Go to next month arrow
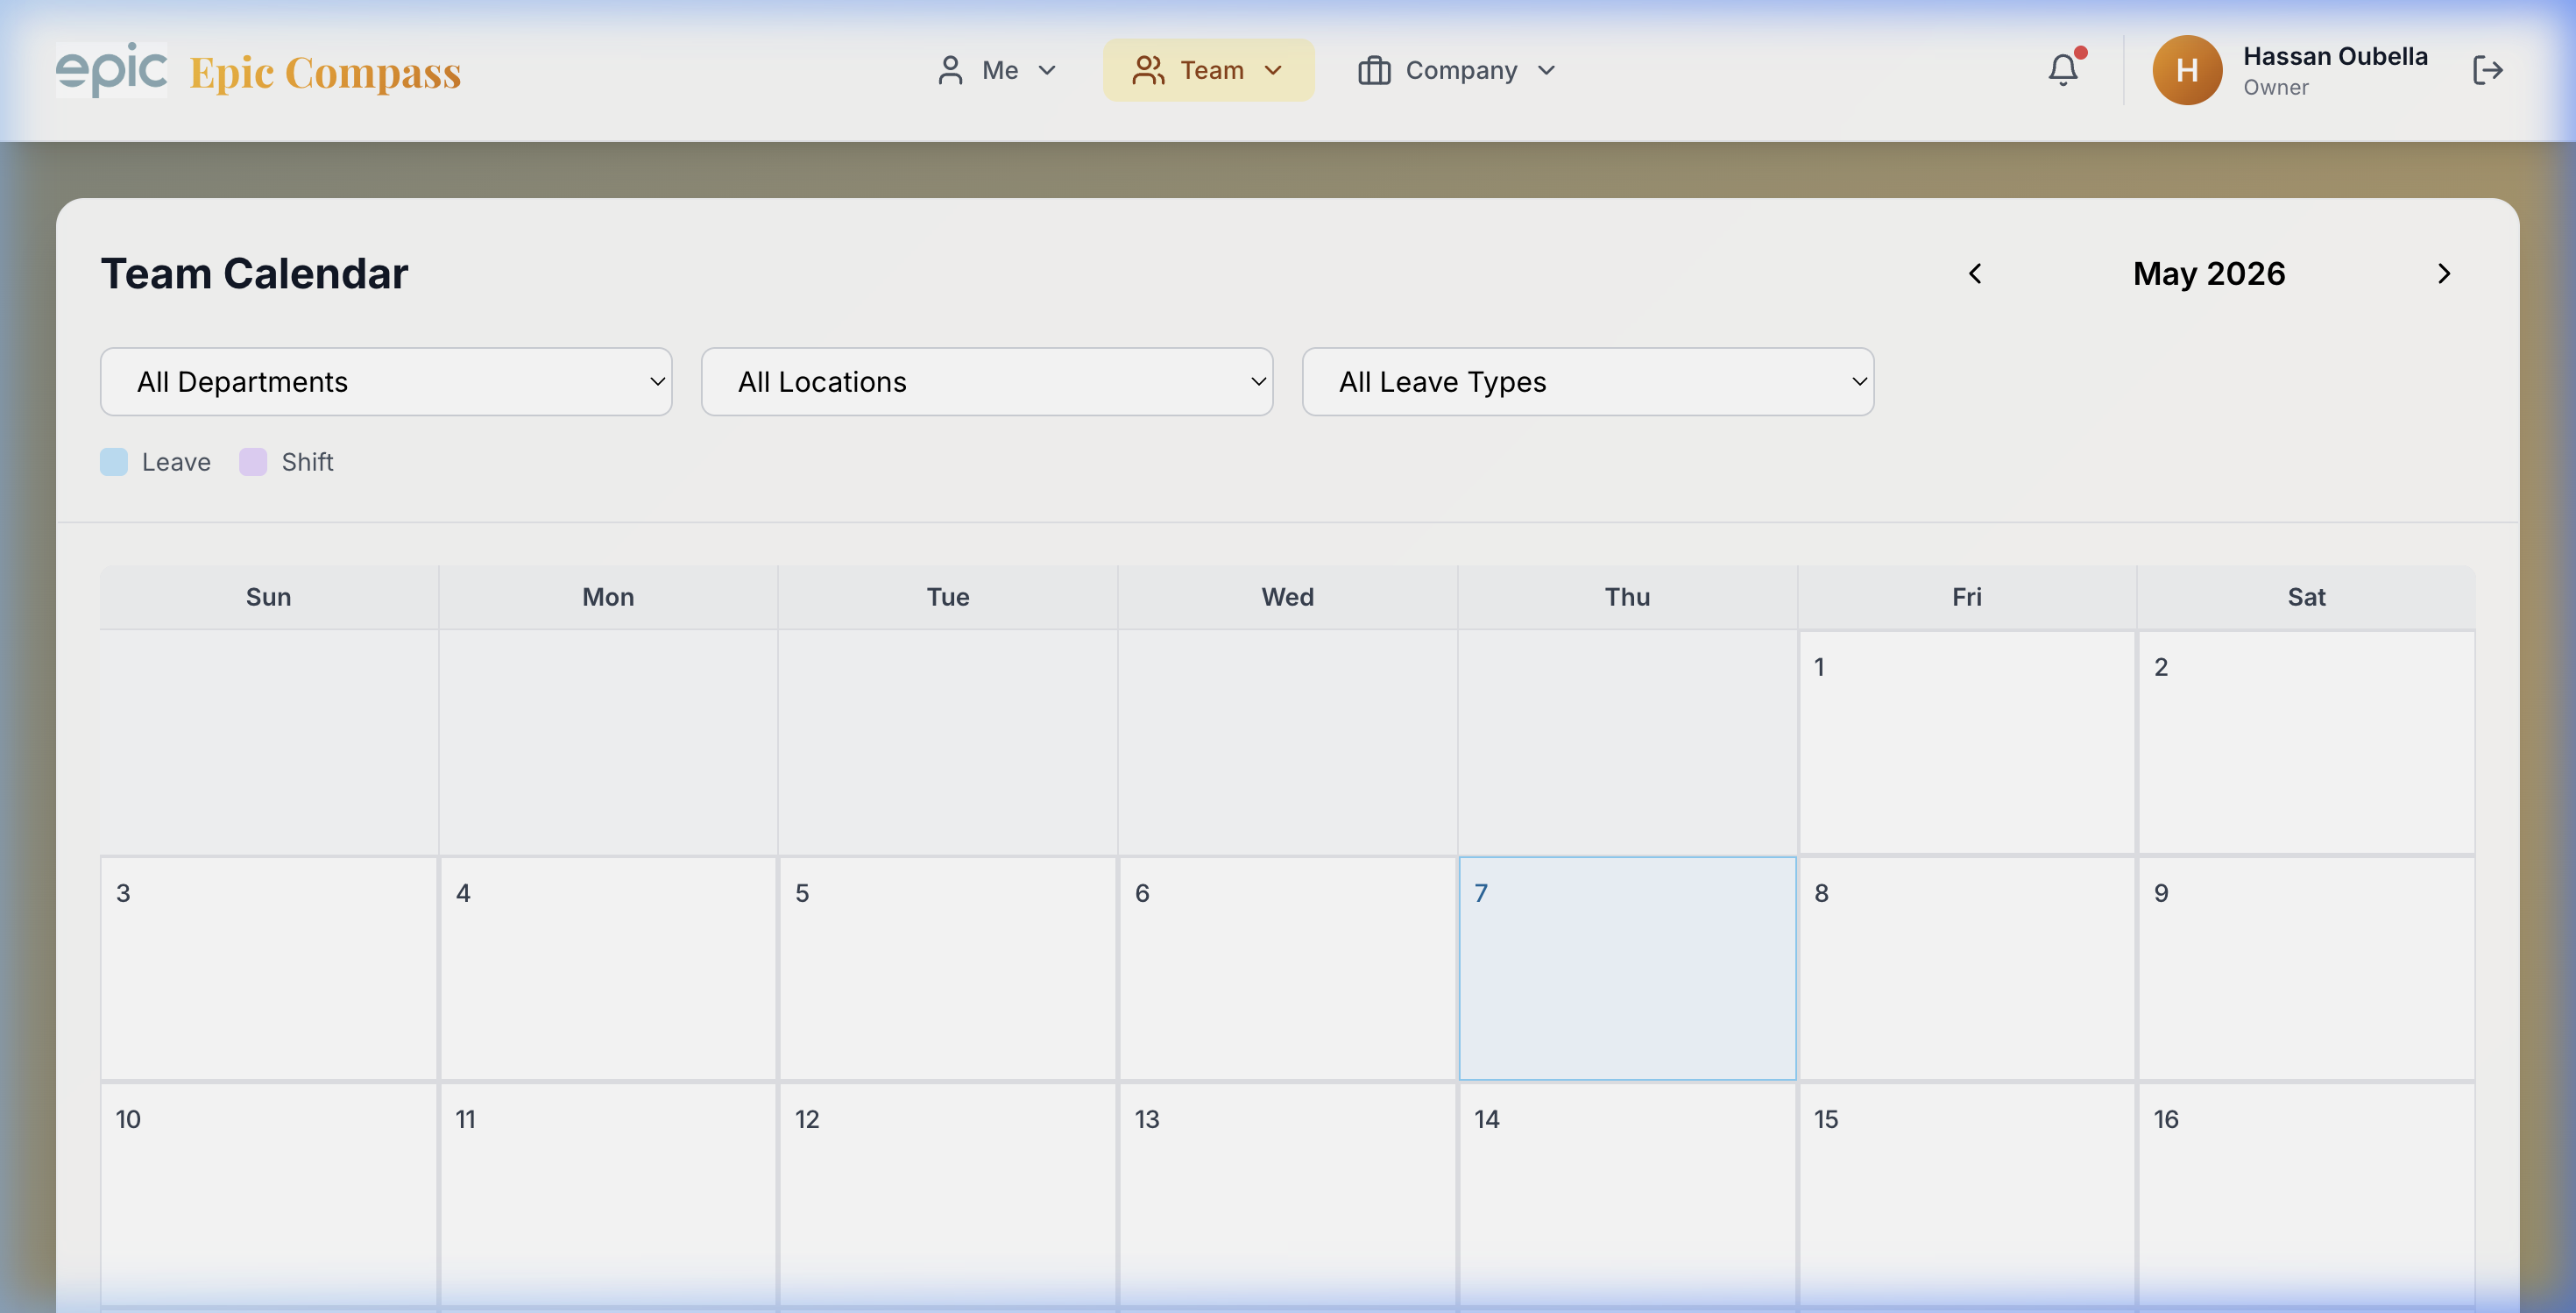Viewport: 2576px width, 1313px height. [2444, 274]
